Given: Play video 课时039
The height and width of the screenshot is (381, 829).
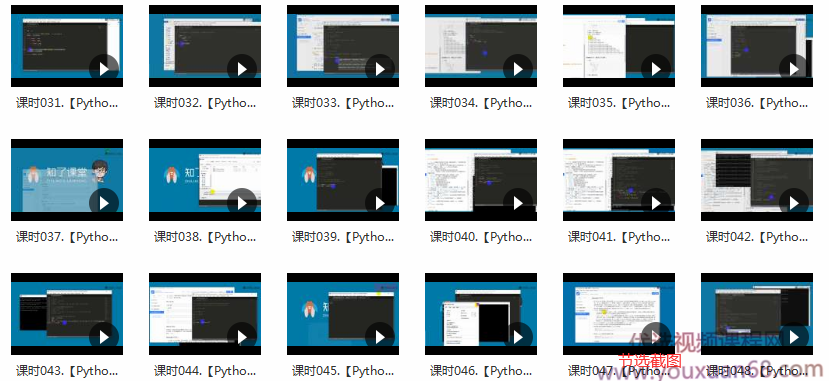Looking at the screenshot, I should [x=380, y=203].
